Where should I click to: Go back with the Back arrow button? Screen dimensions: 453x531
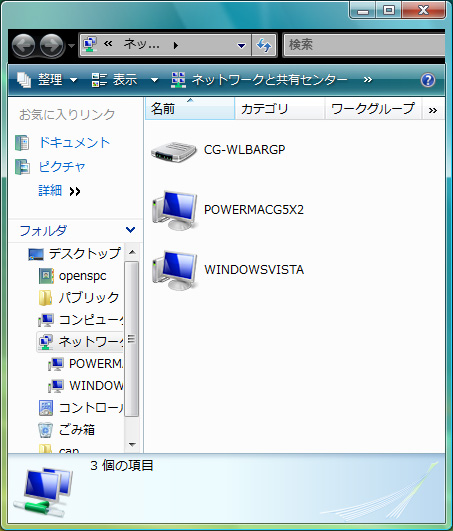tap(23, 45)
